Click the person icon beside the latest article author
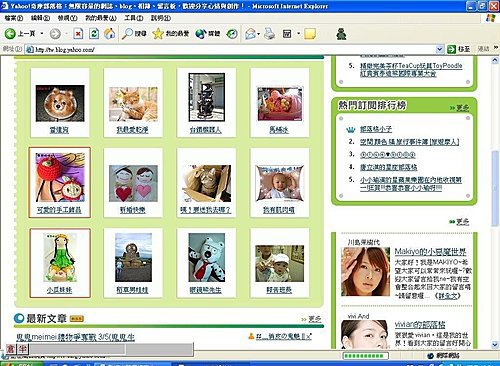 (x=251, y=336)
